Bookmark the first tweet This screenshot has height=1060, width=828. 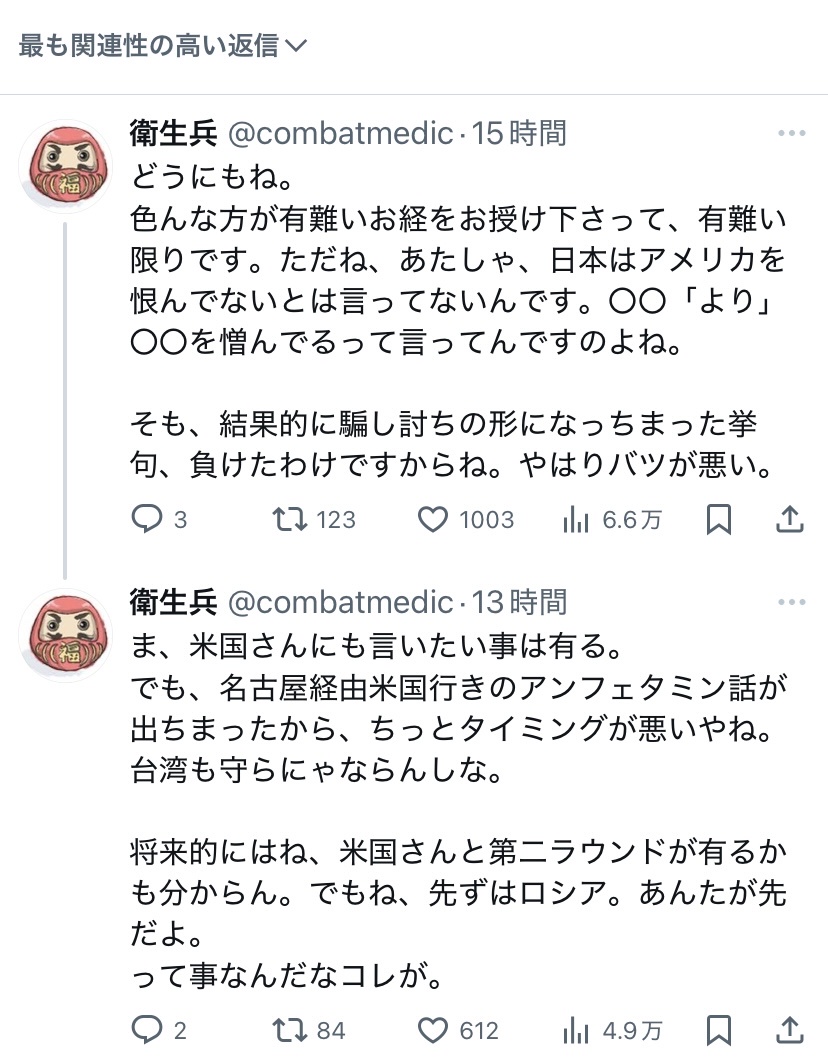tap(718, 519)
